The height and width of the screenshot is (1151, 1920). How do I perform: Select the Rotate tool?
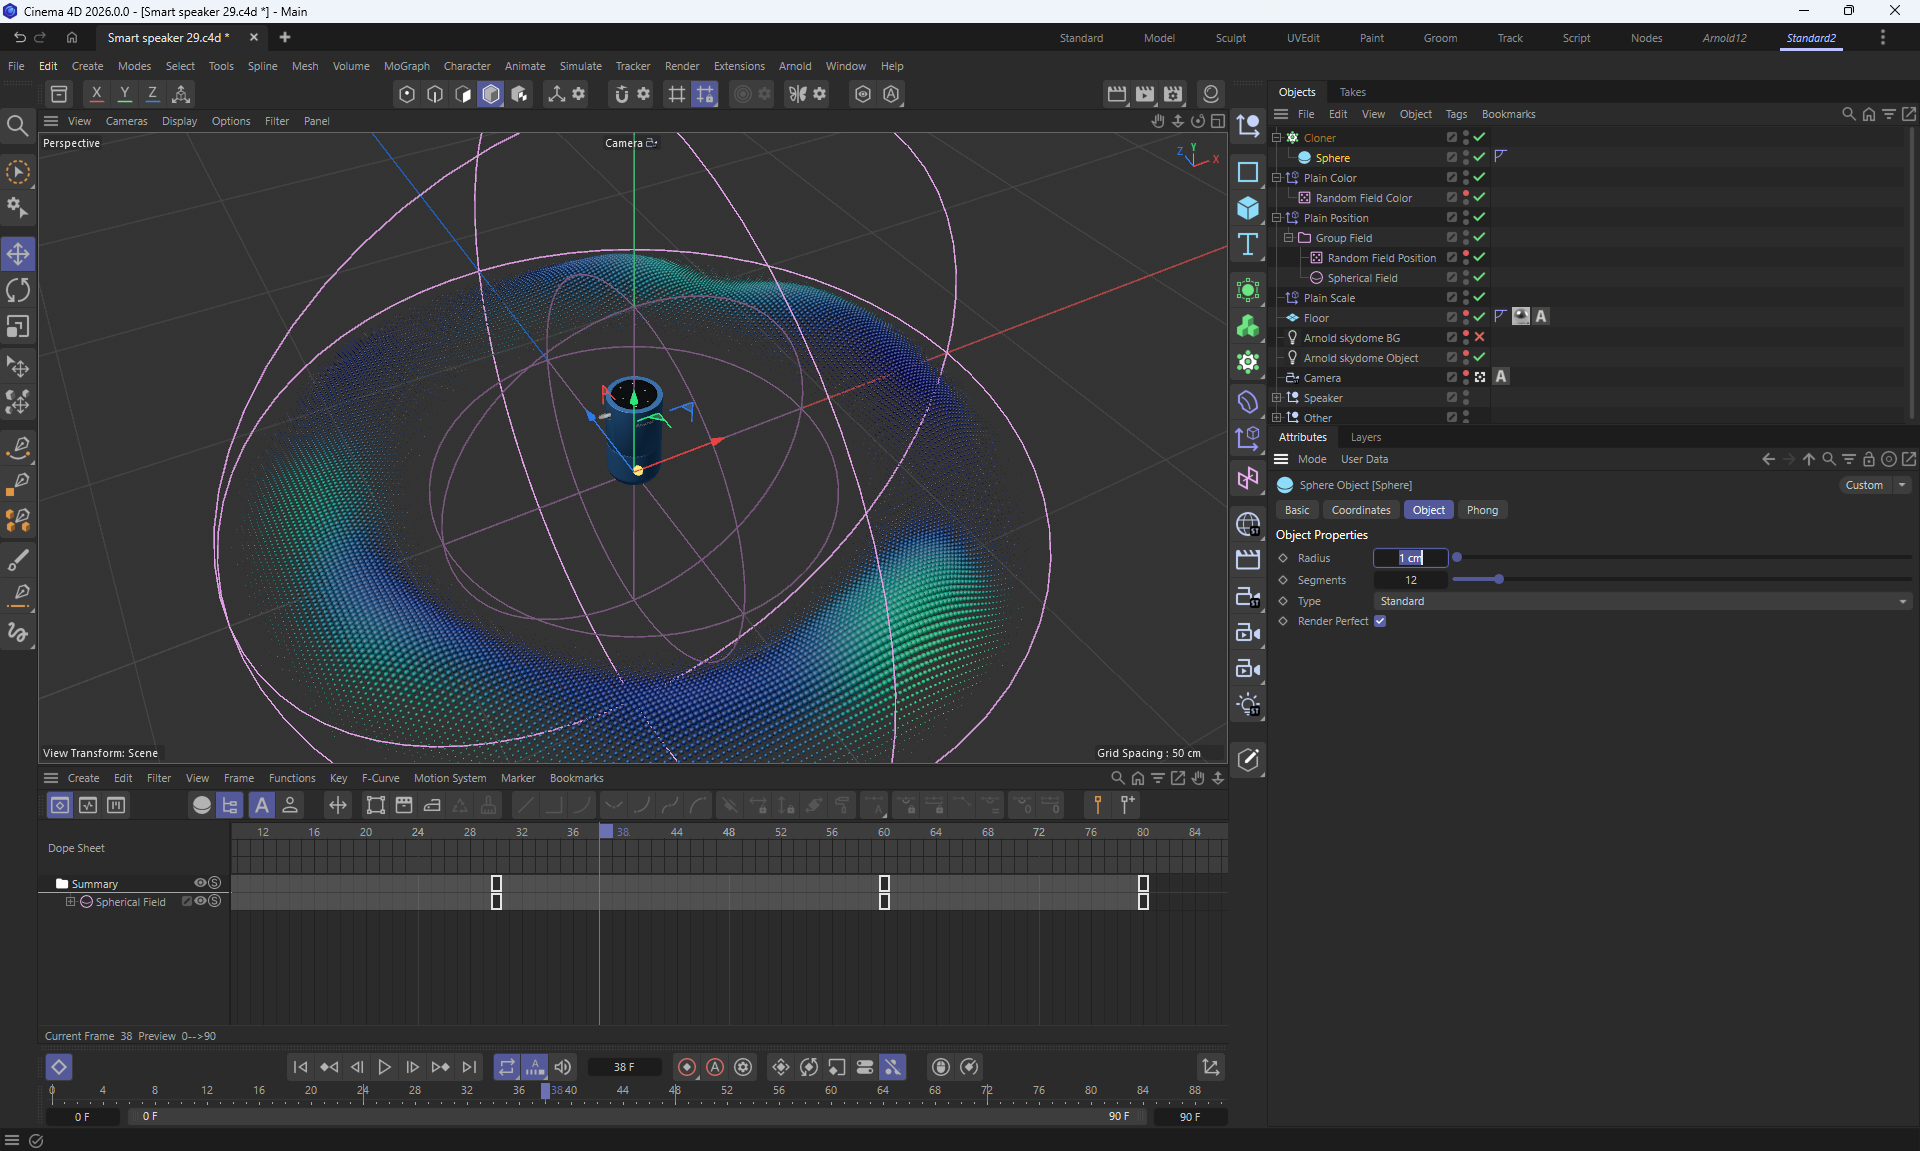(18, 291)
